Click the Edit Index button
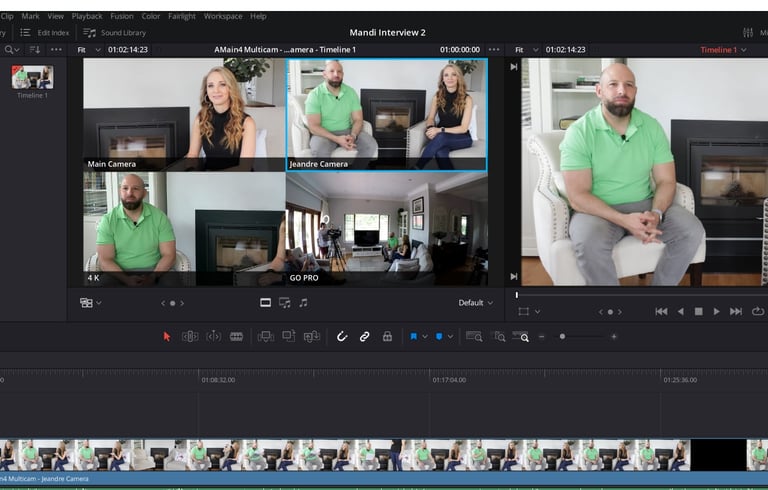Screen dimensions: 768x490 point(45,33)
